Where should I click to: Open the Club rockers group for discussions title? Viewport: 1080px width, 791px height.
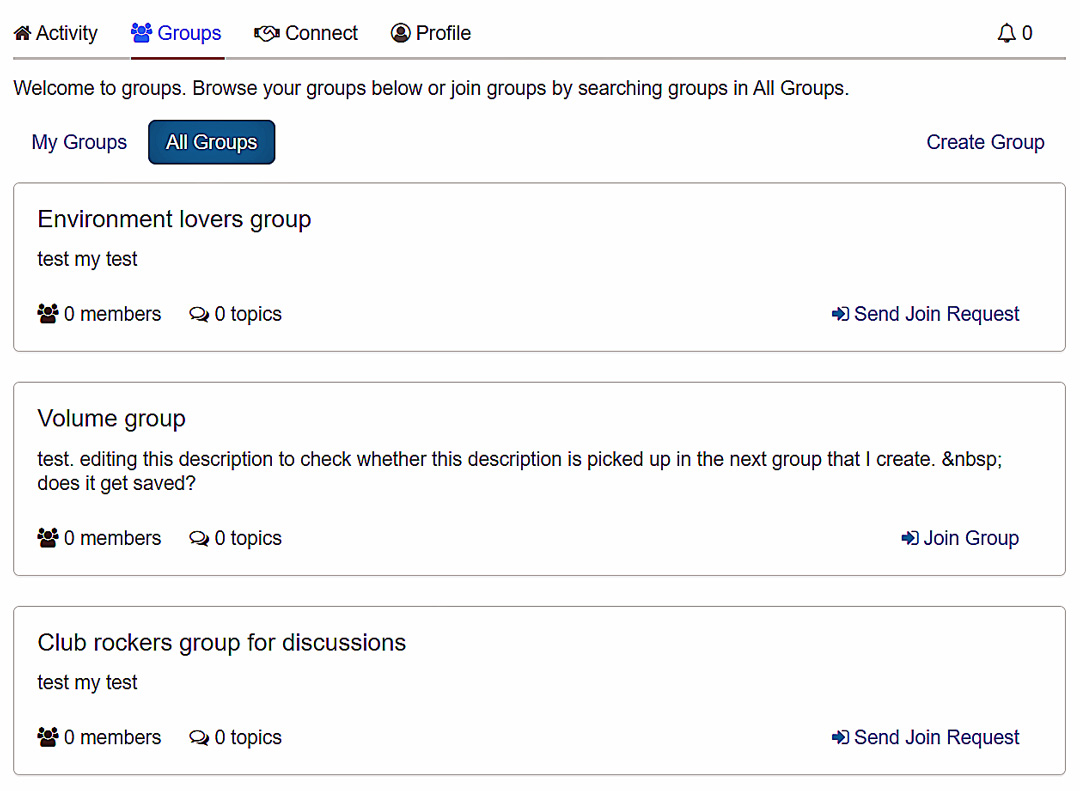coord(221,642)
